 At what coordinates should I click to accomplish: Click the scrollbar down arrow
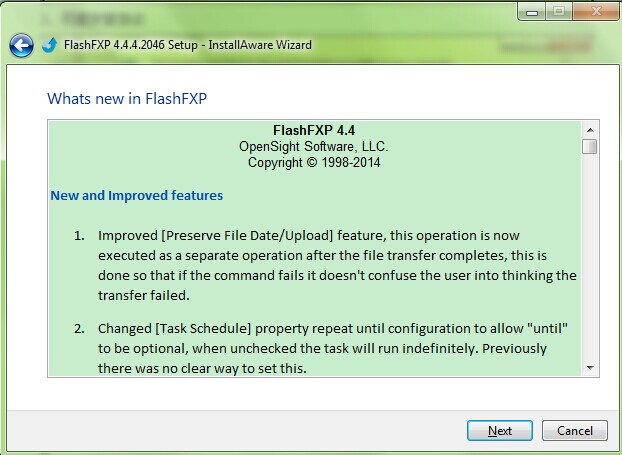click(x=590, y=368)
